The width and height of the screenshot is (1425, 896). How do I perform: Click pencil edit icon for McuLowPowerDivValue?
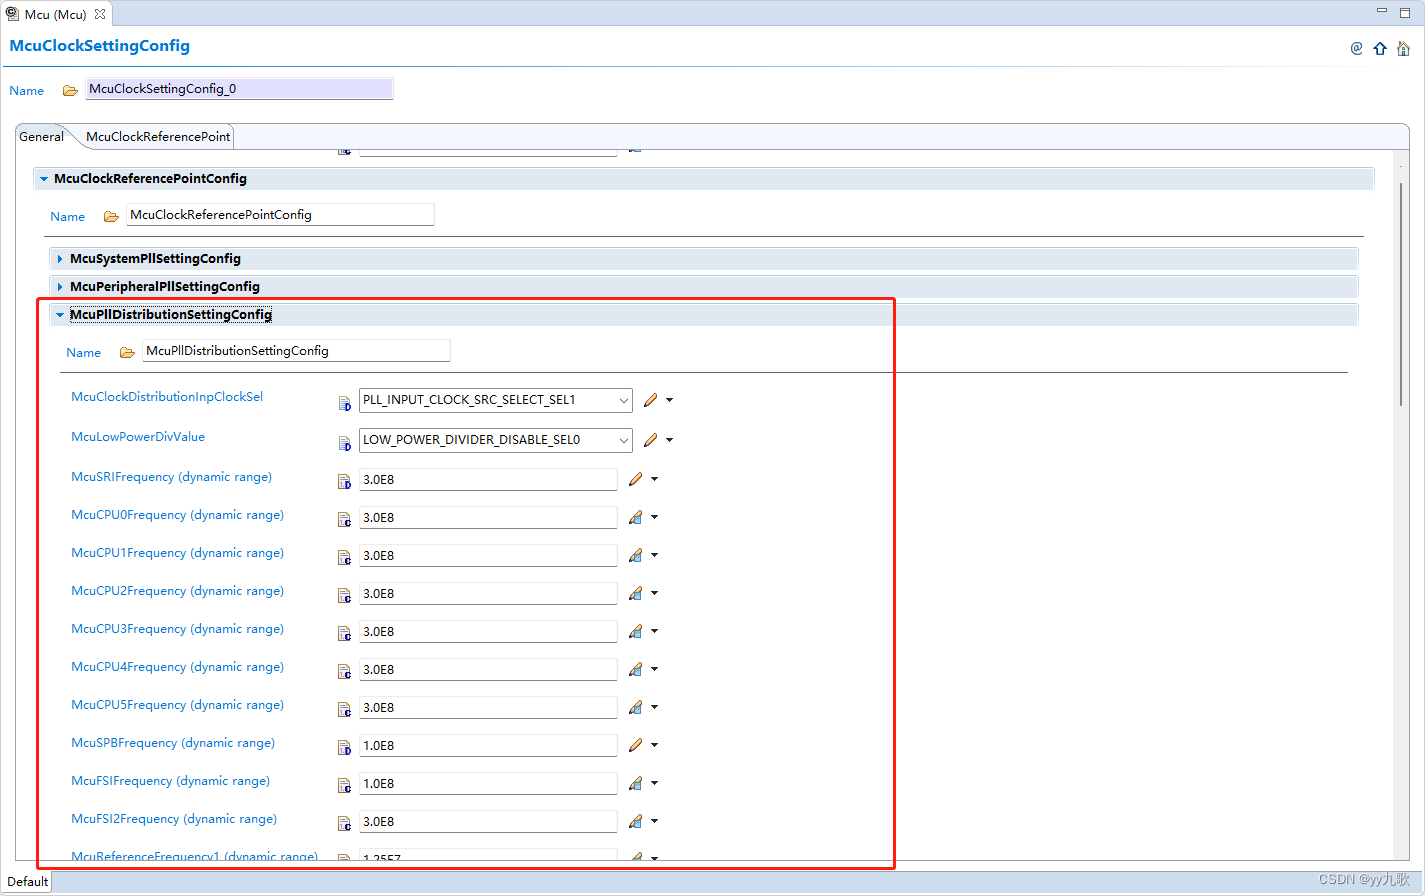[651, 440]
